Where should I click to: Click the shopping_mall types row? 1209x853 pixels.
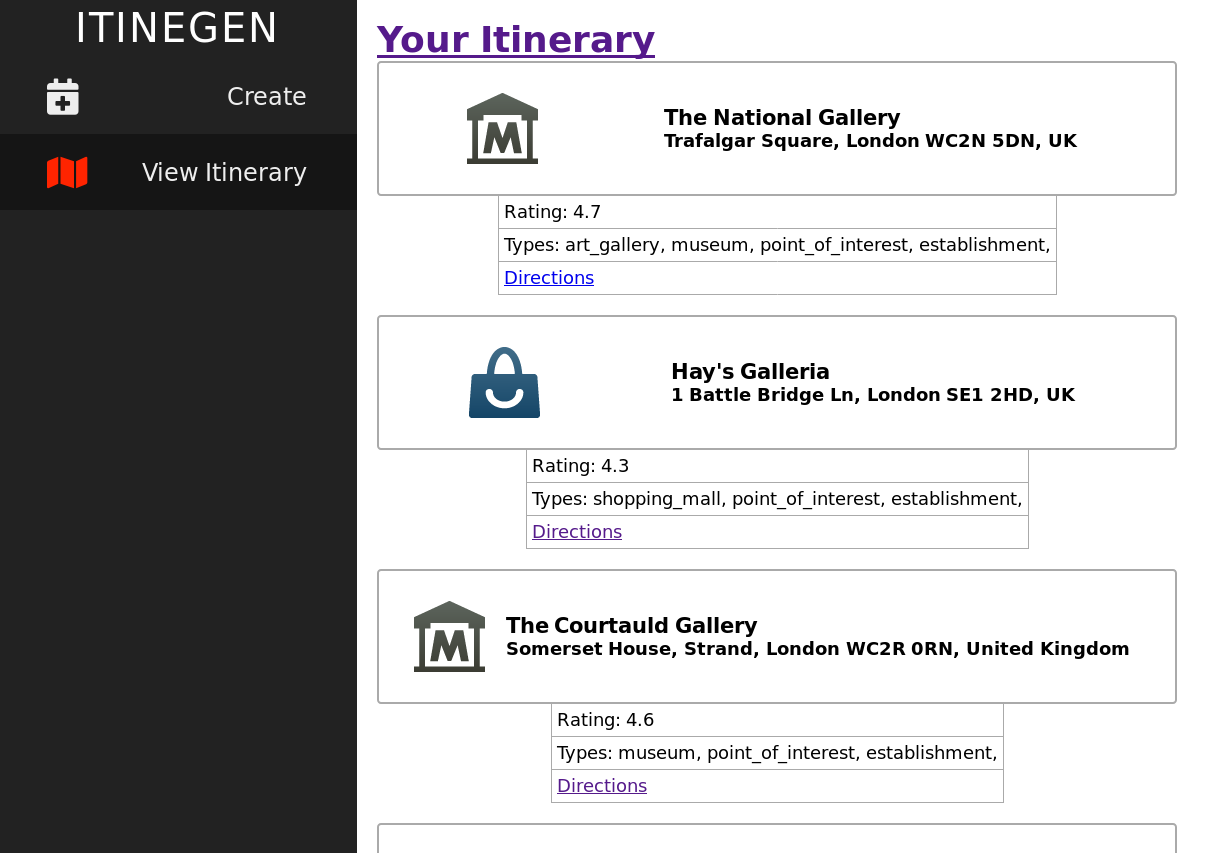pos(777,499)
